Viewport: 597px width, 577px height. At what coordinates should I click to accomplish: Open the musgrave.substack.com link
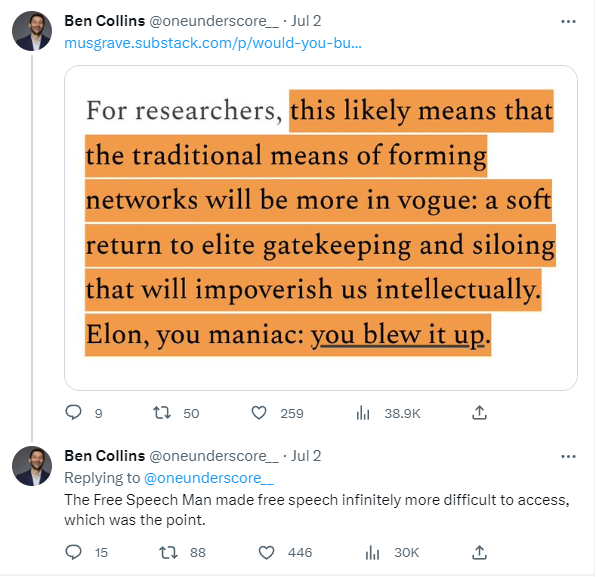pyautogui.click(x=213, y=43)
